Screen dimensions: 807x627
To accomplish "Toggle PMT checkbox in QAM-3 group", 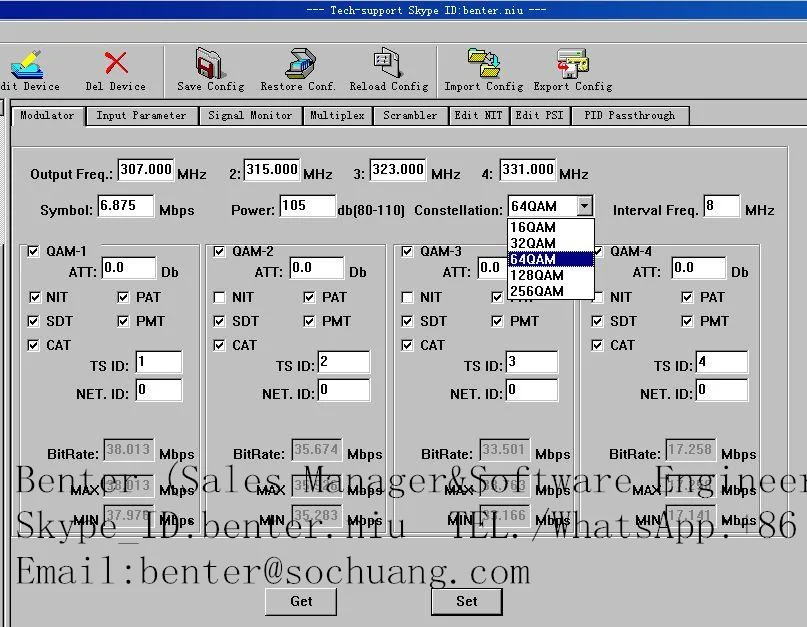I will coord(497,321).
